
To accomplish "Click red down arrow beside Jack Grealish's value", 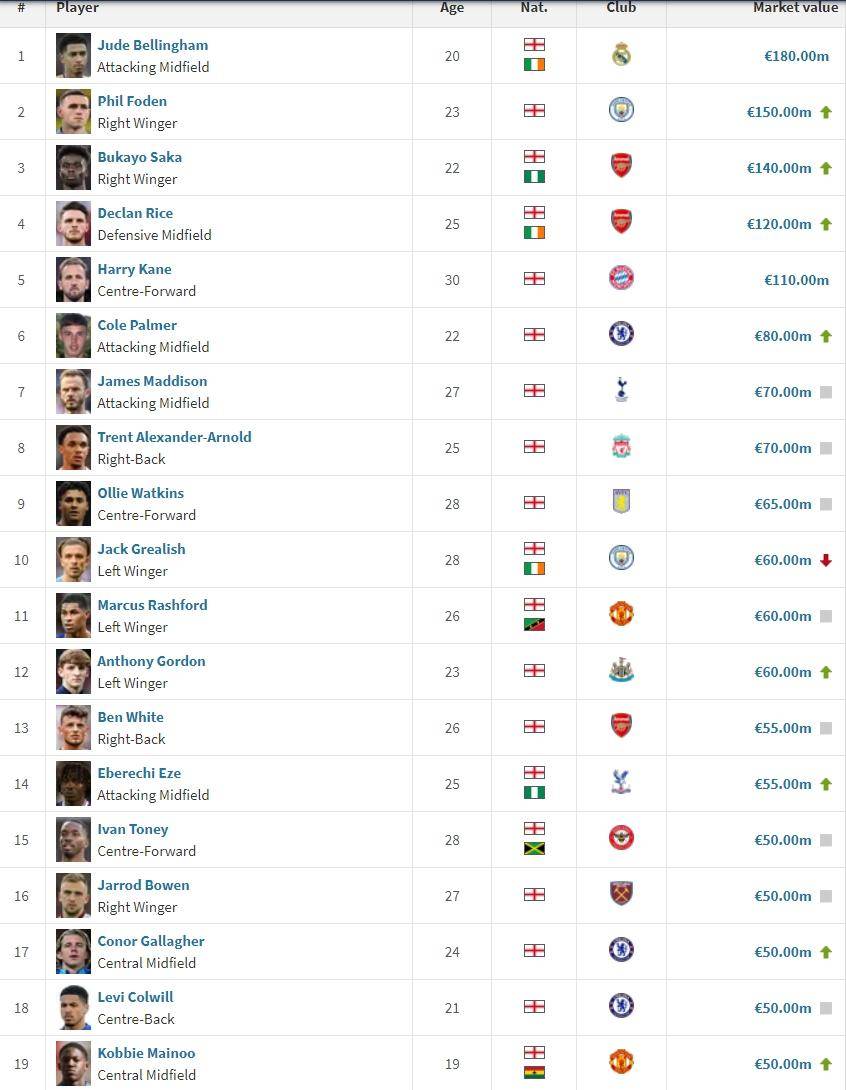I will tap(826, 560).
